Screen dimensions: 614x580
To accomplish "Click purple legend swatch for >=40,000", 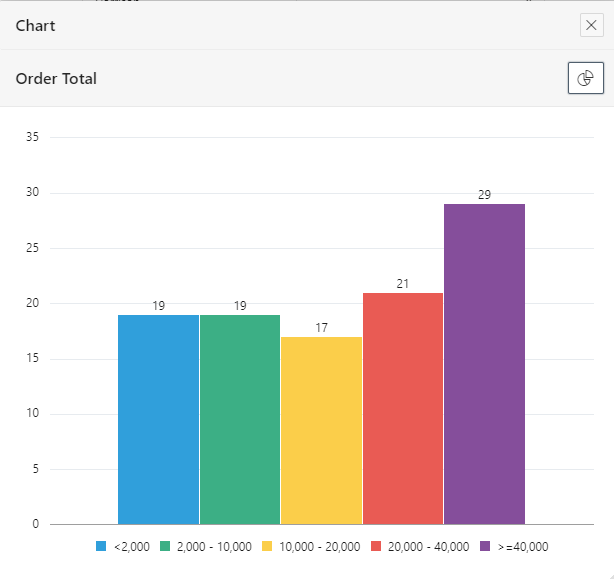I will 486,547.
